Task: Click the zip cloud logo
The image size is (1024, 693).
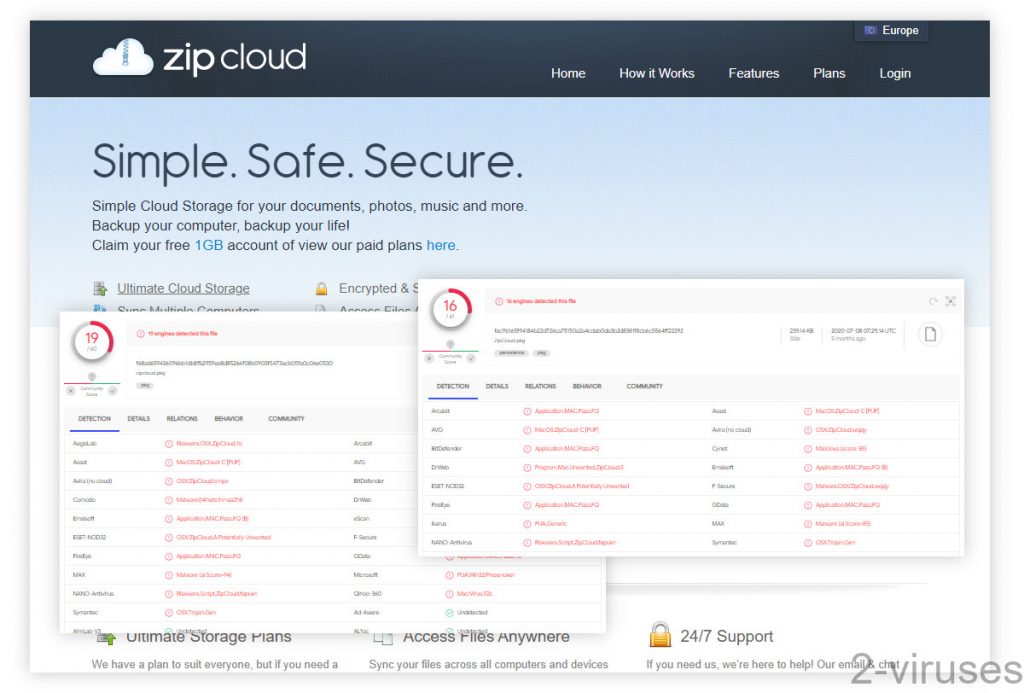Action: 199,58
